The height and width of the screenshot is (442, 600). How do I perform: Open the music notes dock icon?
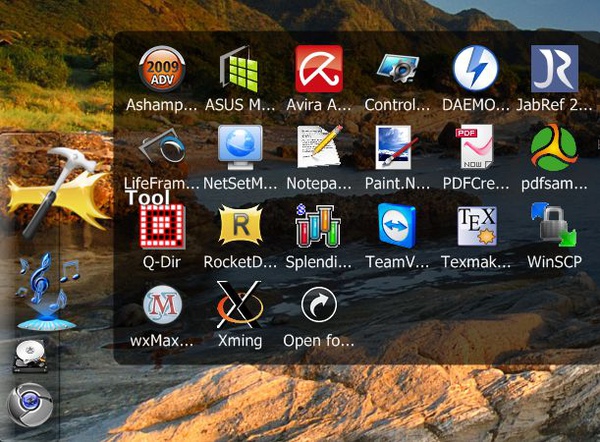point(47,291)
